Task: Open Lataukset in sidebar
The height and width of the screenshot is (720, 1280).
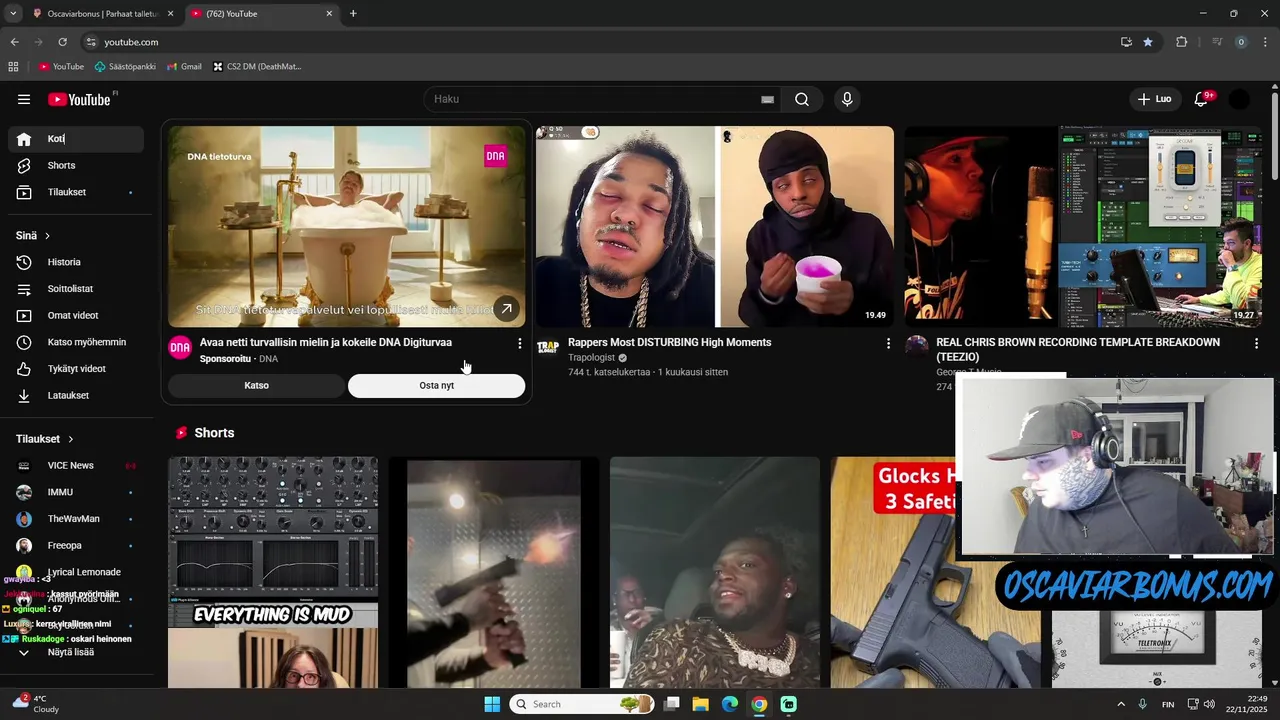Action: tap(76, 395)
